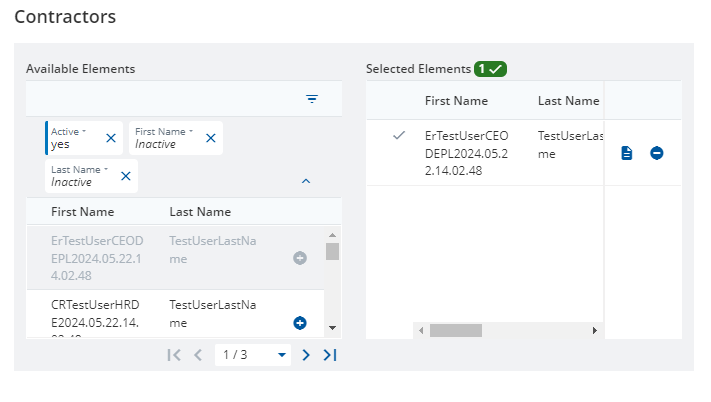Click the Available Elements label
Viewport: 711px width, 402px height.
pyautogui.click(x=81, y=69)
